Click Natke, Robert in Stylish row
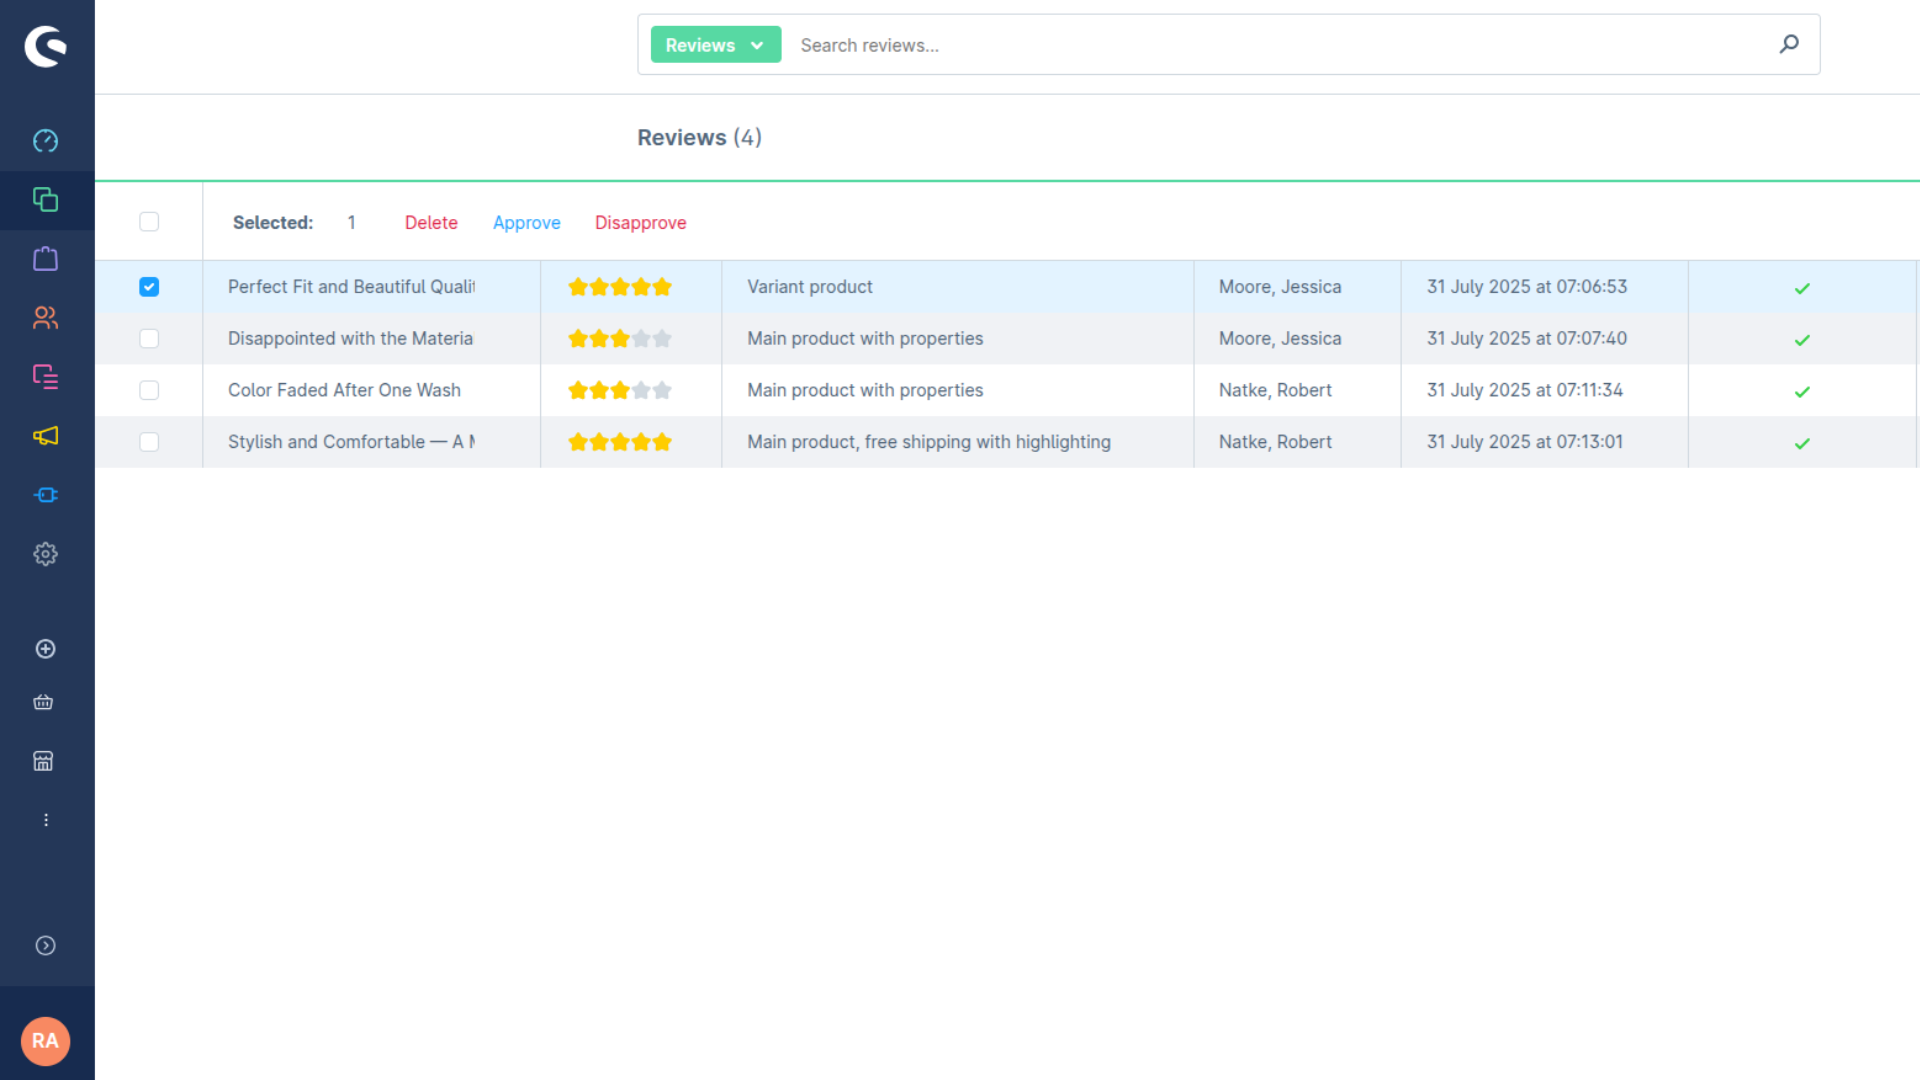 pos(1275,442)
